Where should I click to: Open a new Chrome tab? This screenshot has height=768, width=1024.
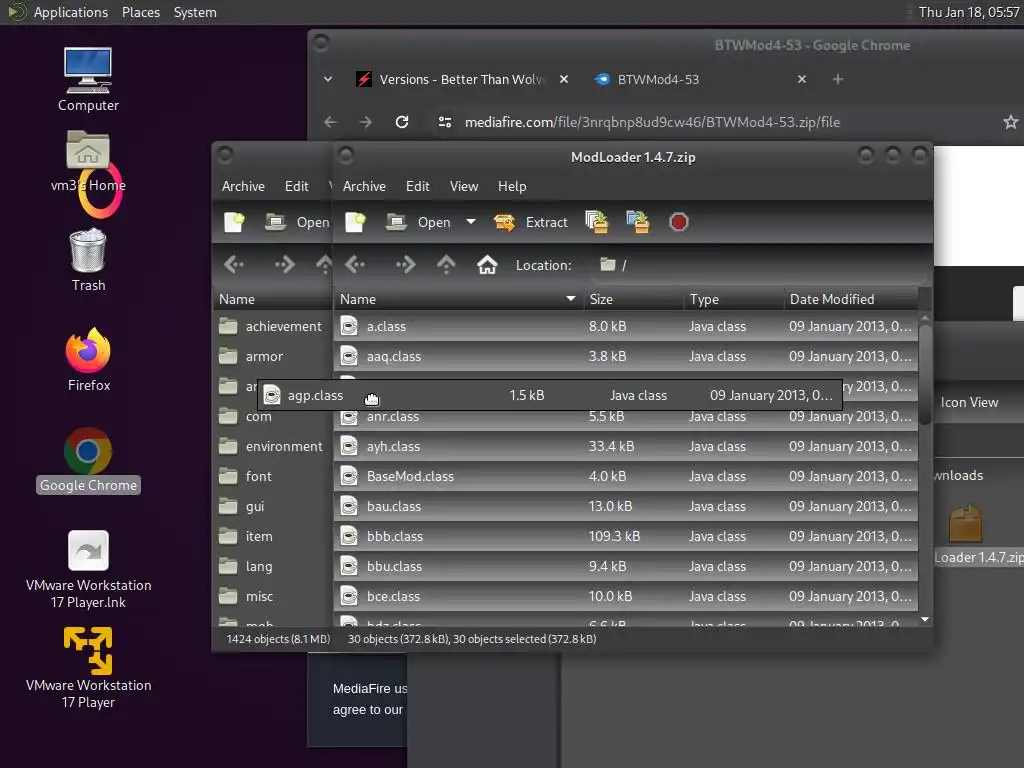pos(838,79)
